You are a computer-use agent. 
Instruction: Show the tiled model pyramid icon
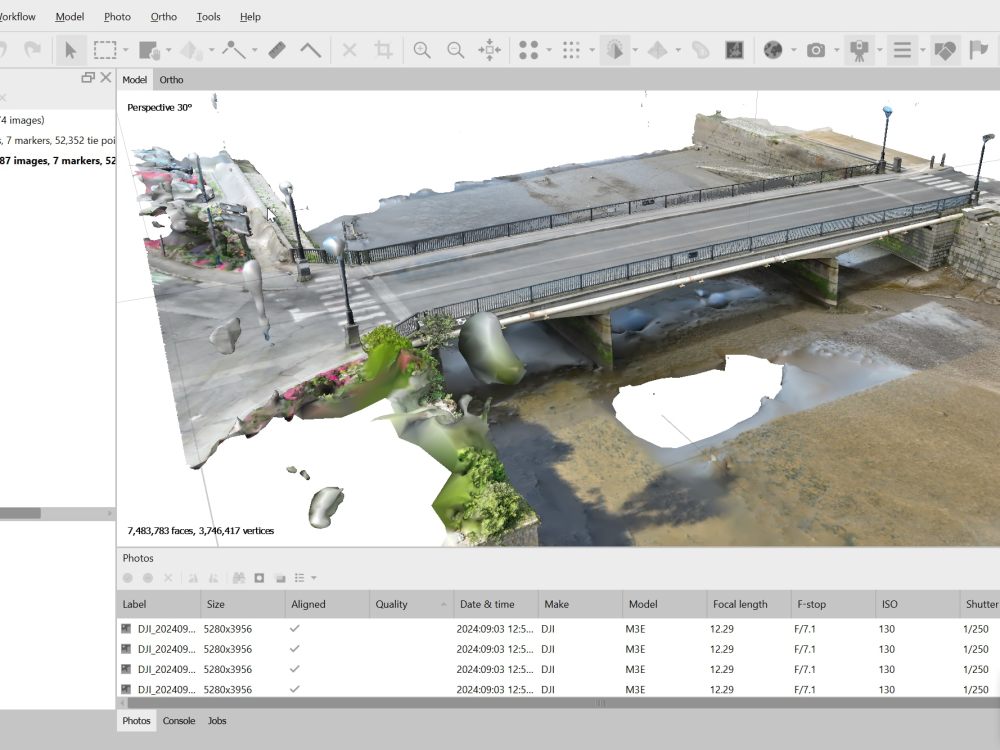pos(658,50)
